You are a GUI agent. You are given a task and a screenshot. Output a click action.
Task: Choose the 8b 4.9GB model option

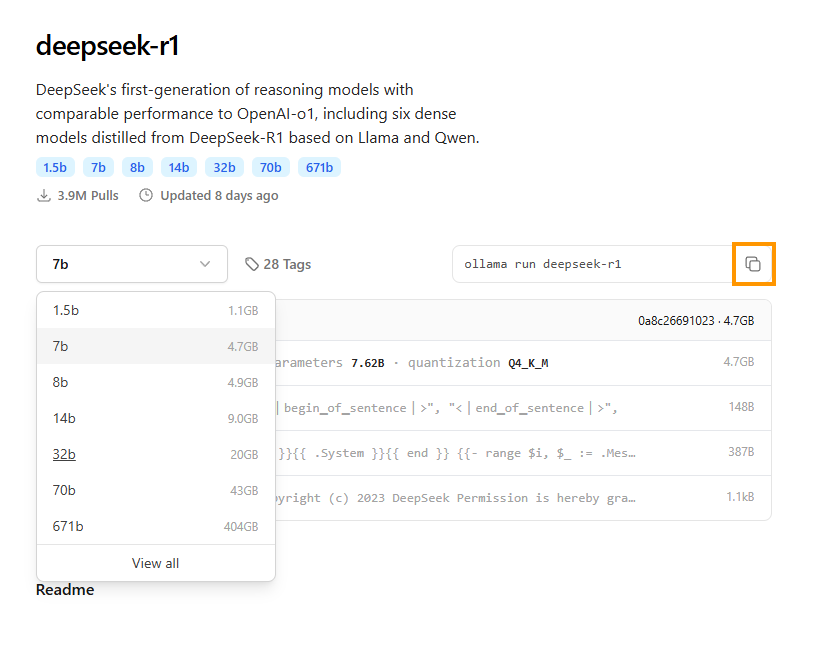click(x=155, y=383)
